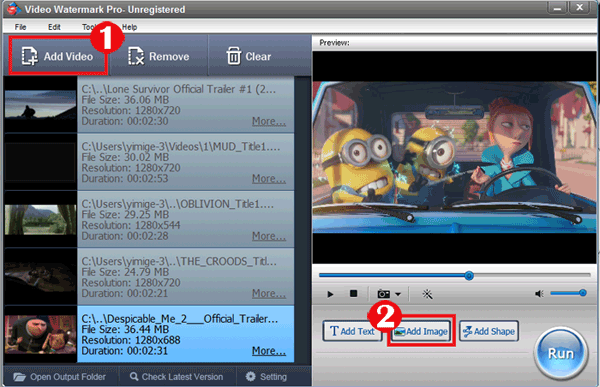Click More link for Despicable_Me_2 trailer
This screenshot has width=600, height=387.
pos(269,351)
